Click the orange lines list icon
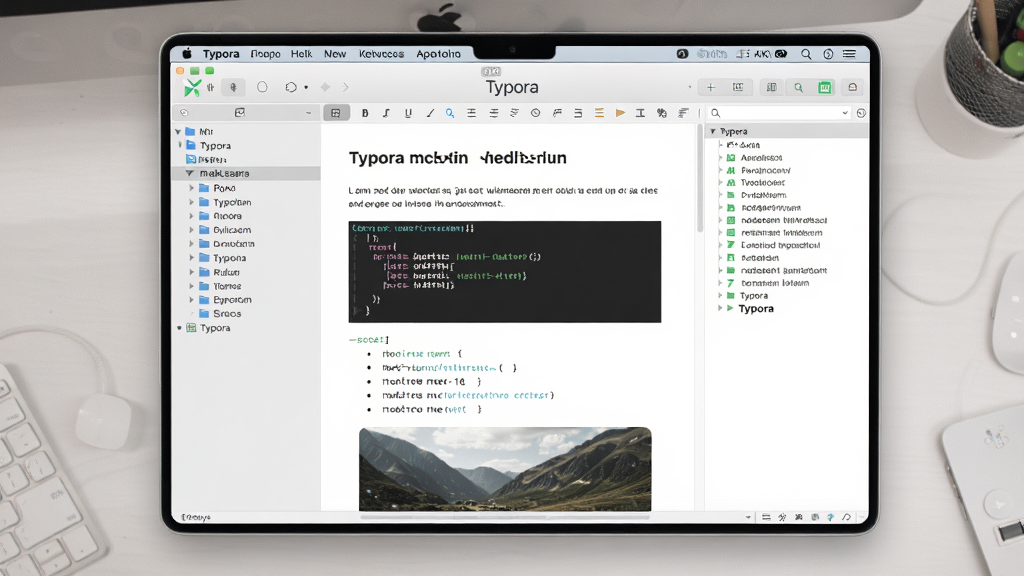The height and width of the screenshot is (576, 1024). click(599, 113)
